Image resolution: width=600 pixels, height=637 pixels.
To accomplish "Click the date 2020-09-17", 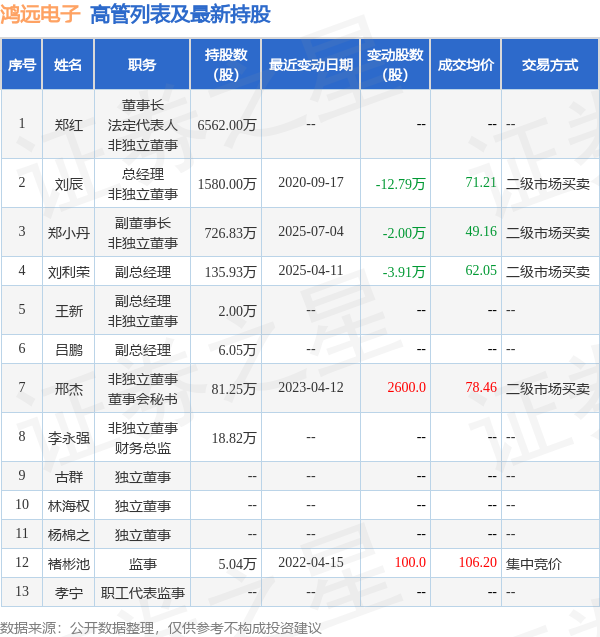I will click(x=311, y=182).
